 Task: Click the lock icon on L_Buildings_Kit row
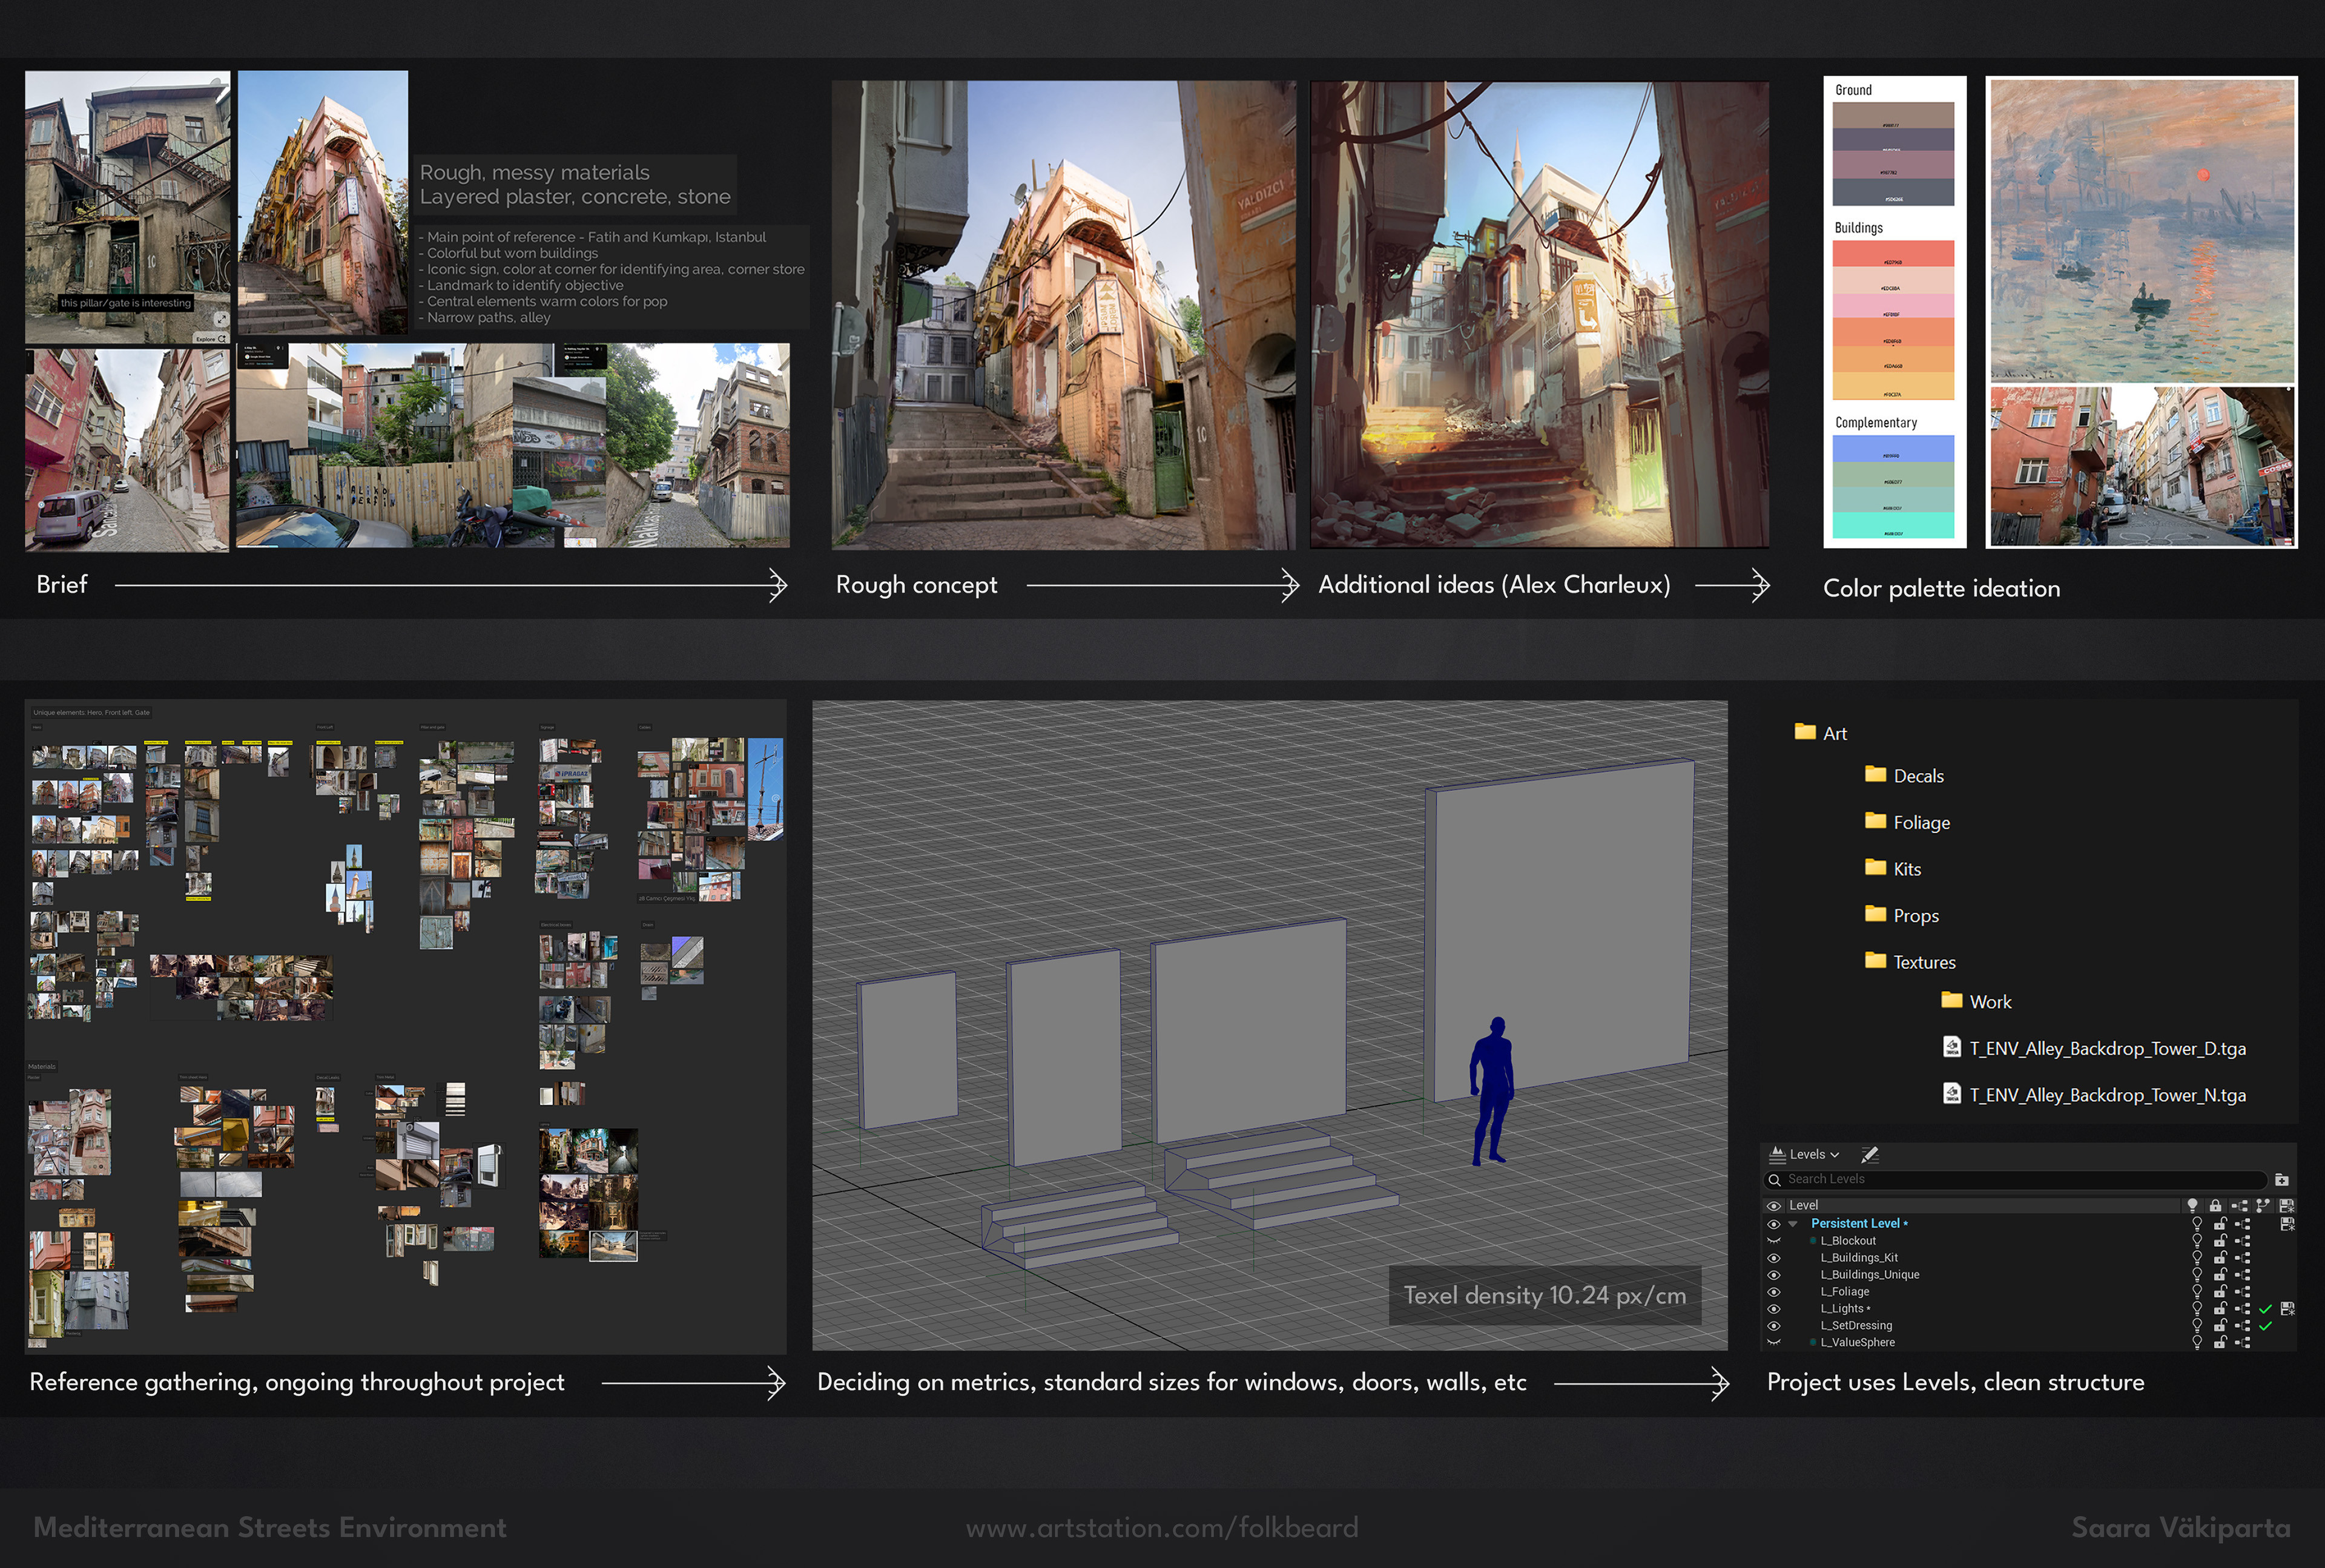[x=2219, y=1258]
